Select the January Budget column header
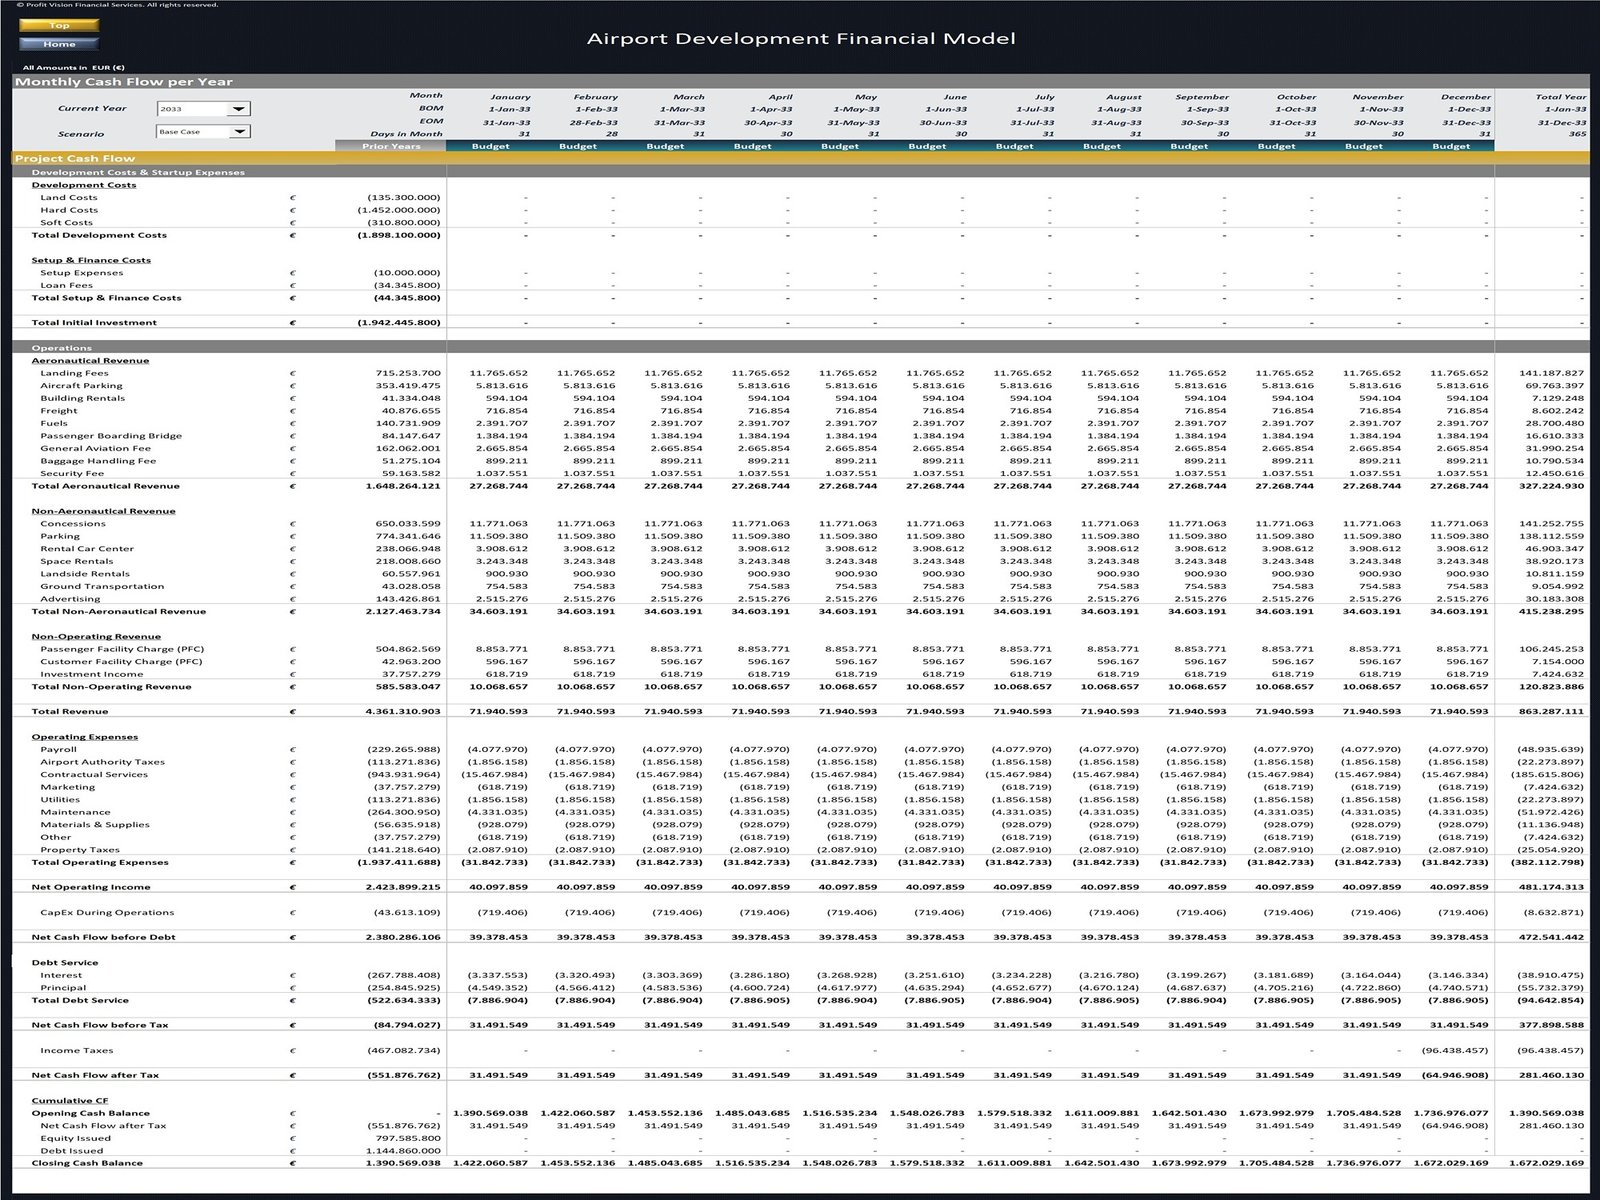 [x=490, y=146]
